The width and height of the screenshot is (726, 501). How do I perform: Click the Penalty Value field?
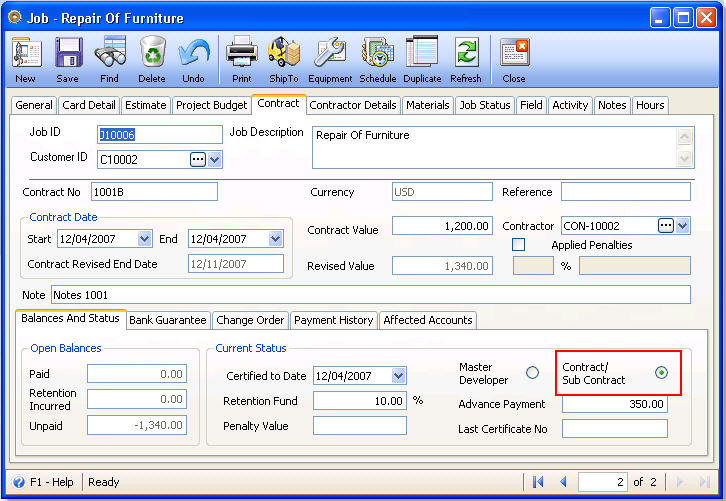360,426
